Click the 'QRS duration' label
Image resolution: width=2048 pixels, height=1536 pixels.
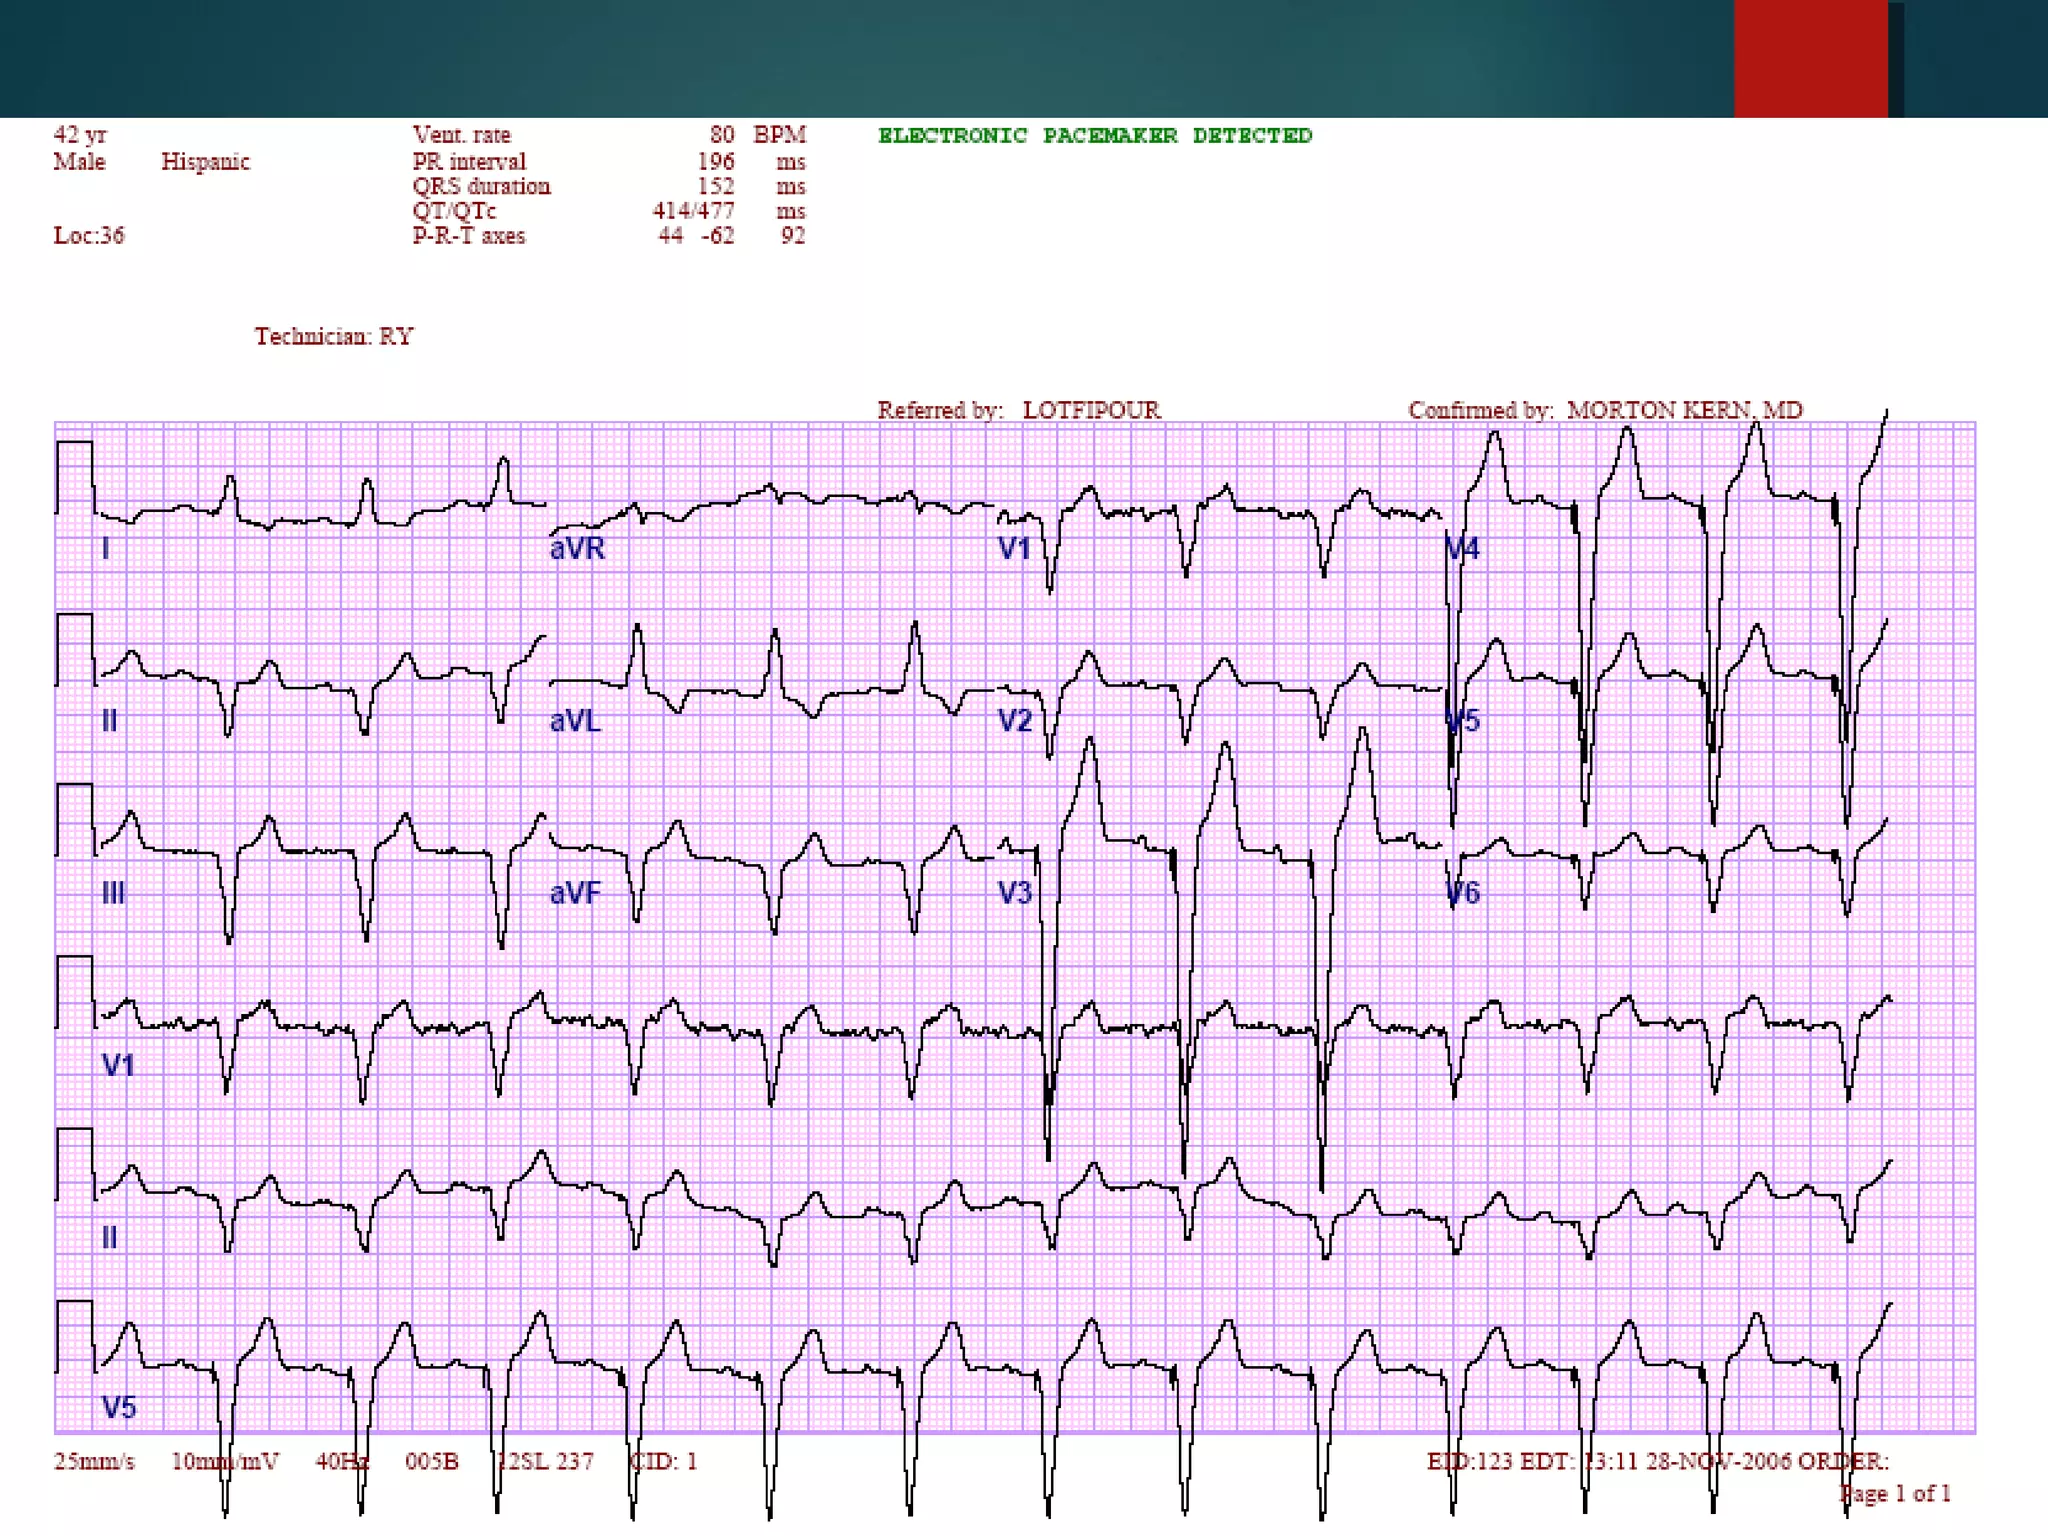pos(481,186)
